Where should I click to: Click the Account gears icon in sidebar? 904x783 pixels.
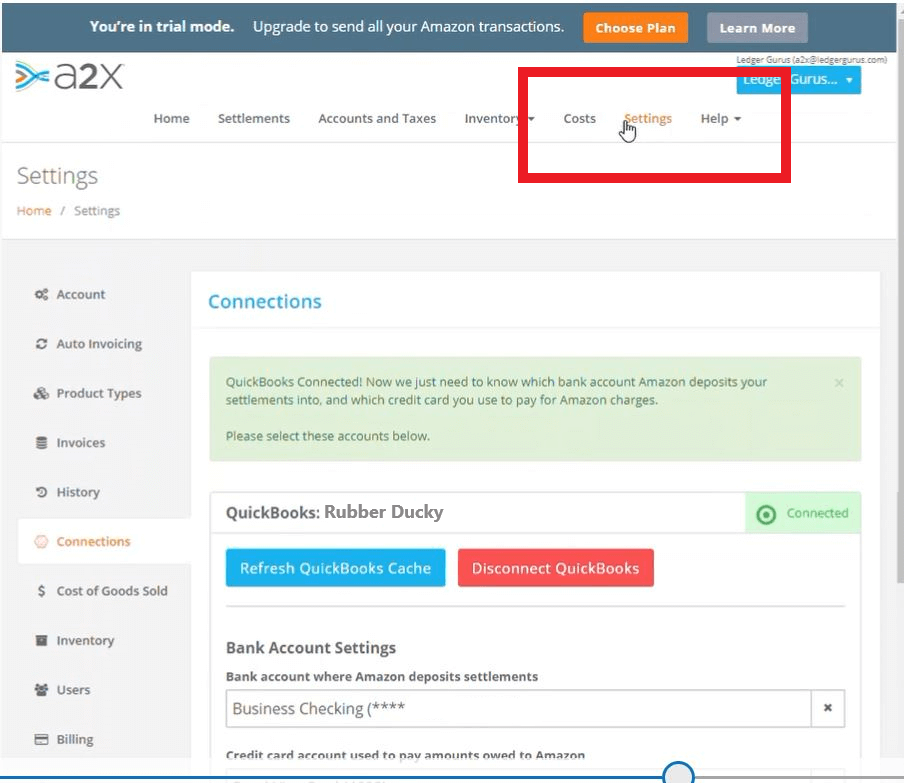pyautogui.click(x=42, y=295)
